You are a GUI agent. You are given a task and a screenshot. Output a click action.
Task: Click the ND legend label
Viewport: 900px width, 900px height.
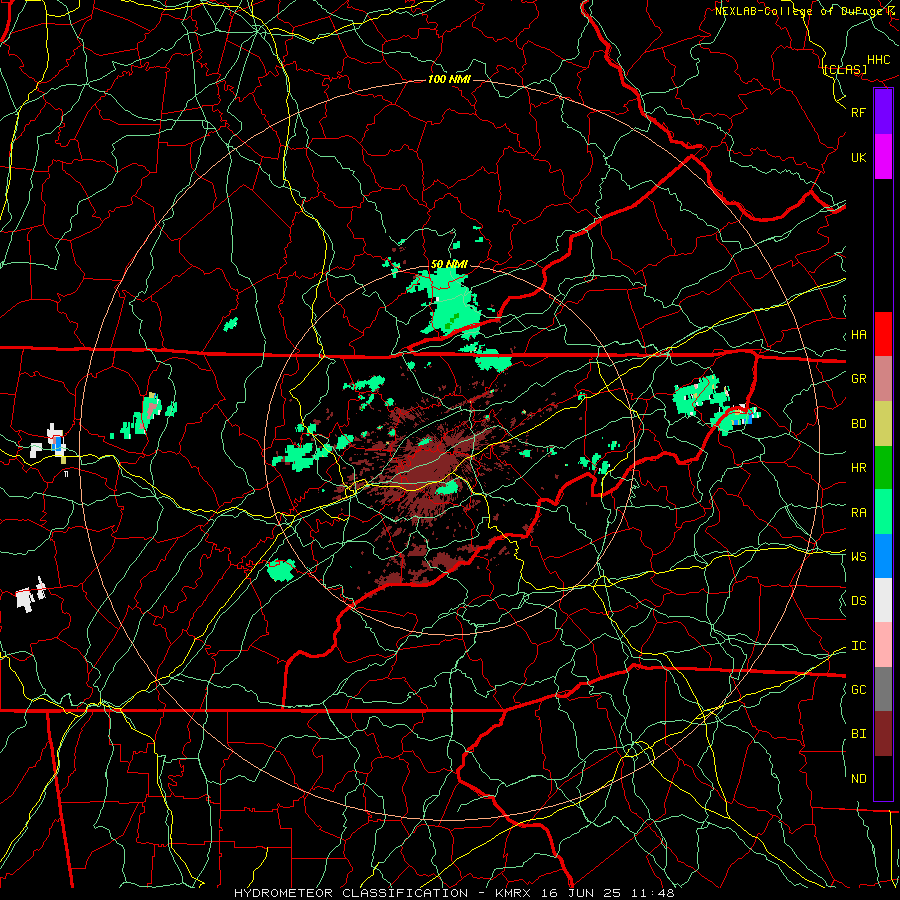tap(858, 778)
